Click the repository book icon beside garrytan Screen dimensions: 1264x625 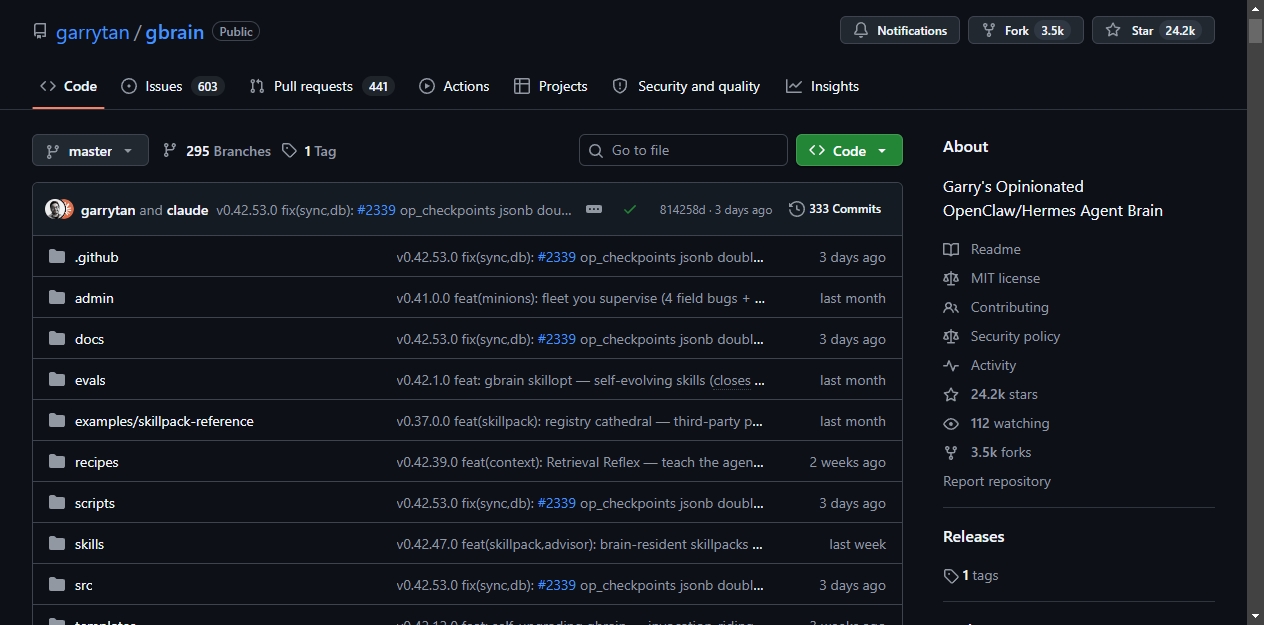40,31
